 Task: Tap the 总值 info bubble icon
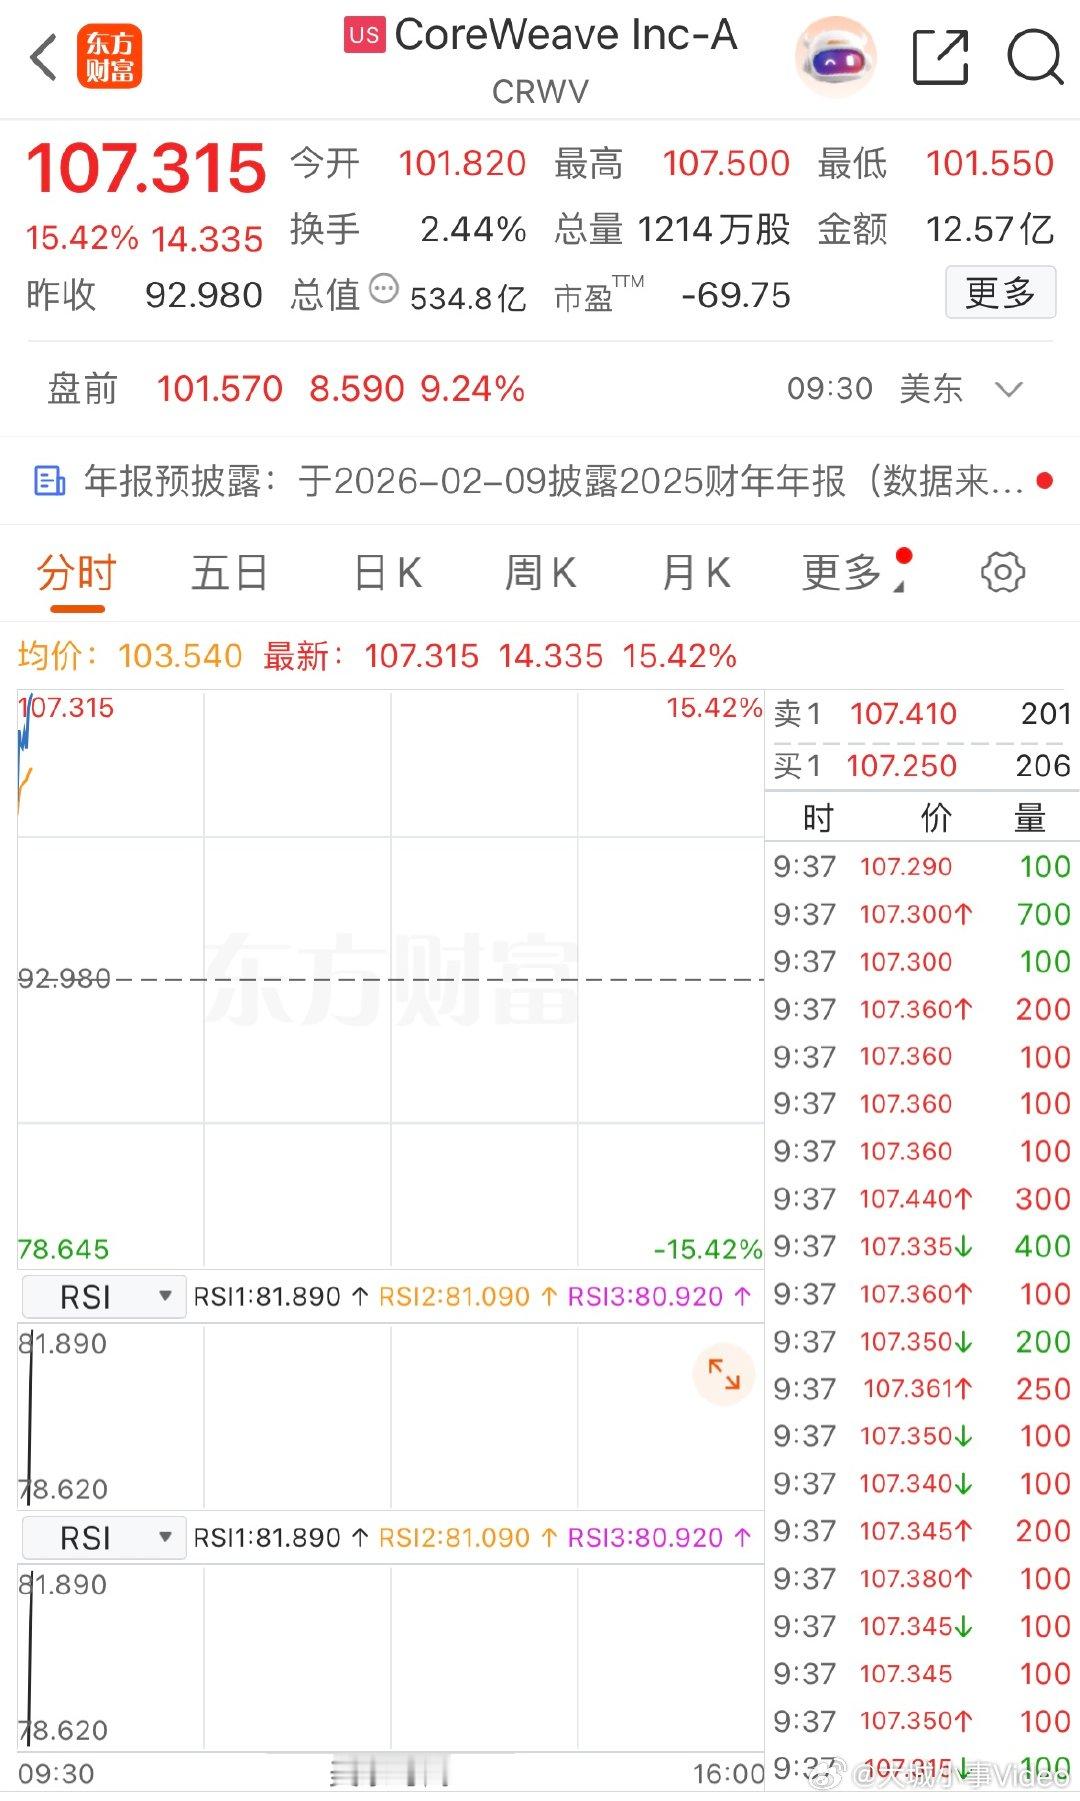click(x=383, y=289)
